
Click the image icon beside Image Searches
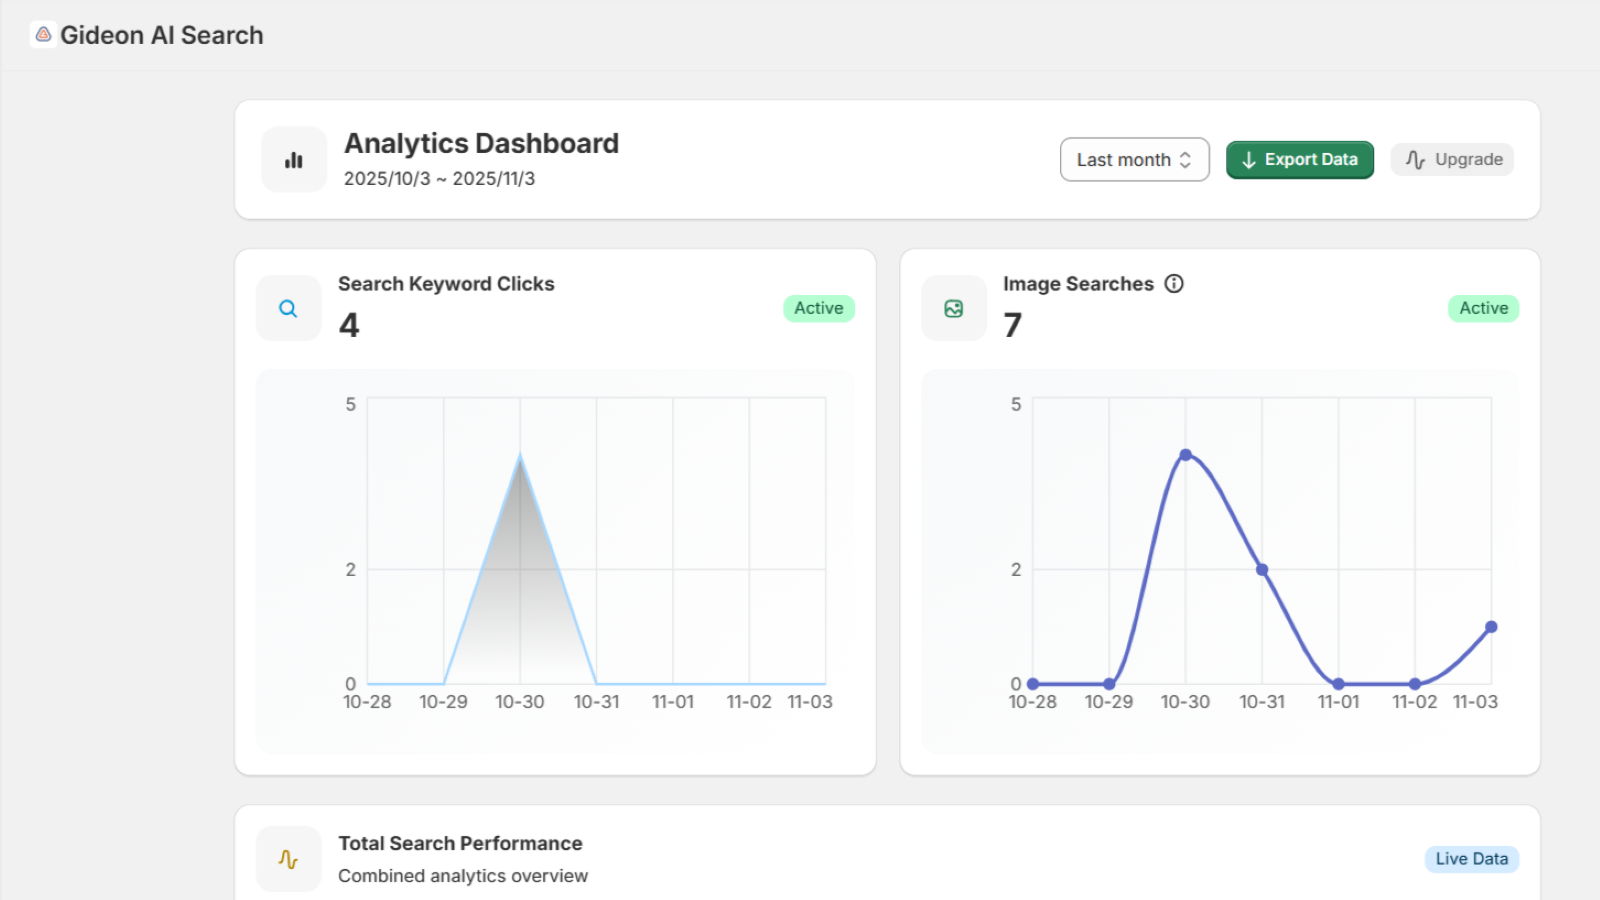(953, 309)
